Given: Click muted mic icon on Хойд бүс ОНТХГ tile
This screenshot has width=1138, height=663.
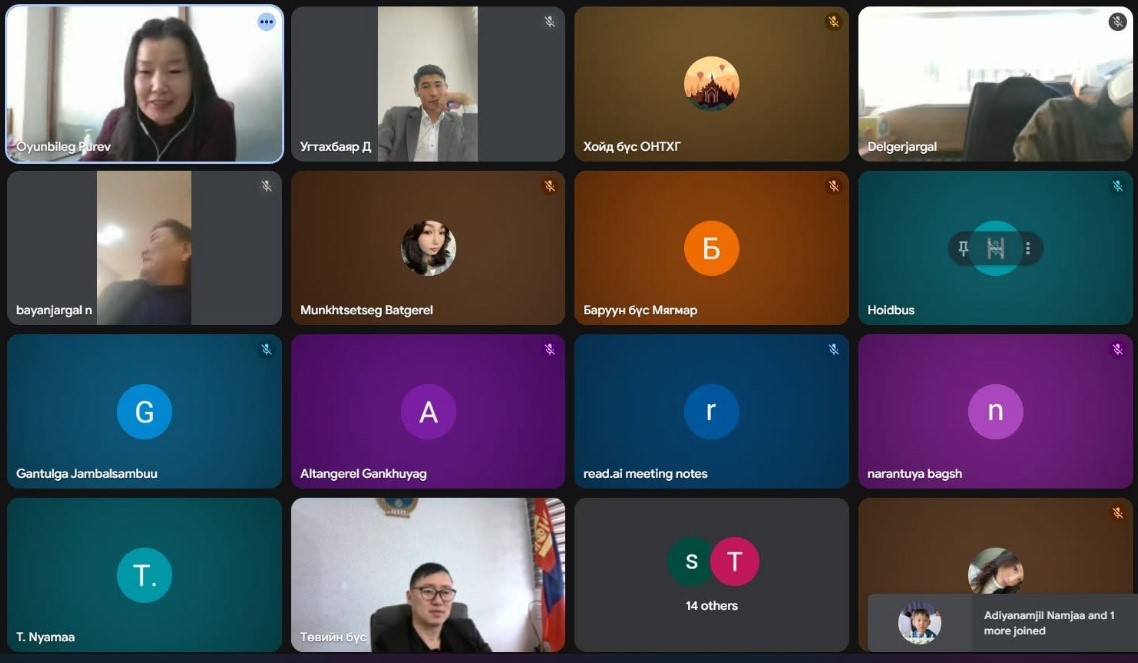Looking at the screenshot, I should pyautogui.click(x=834, y=22).
